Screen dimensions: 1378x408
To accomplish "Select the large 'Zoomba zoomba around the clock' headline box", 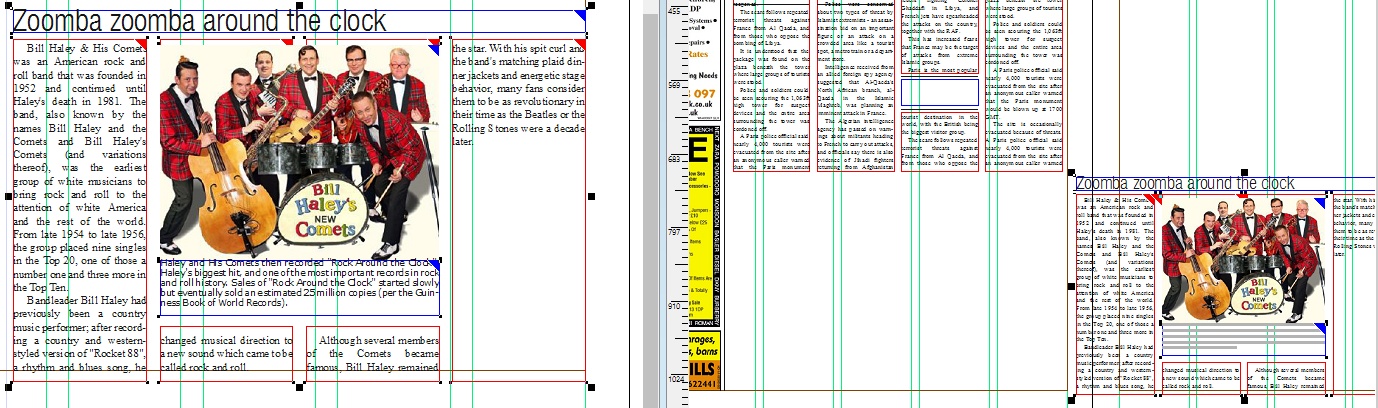I will 298,22.
